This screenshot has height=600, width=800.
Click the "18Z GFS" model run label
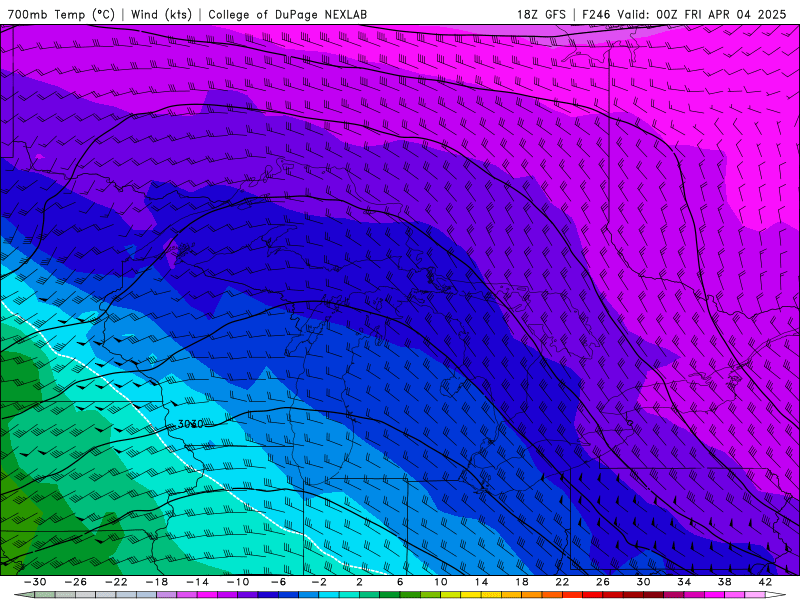[x=541, y=14]
